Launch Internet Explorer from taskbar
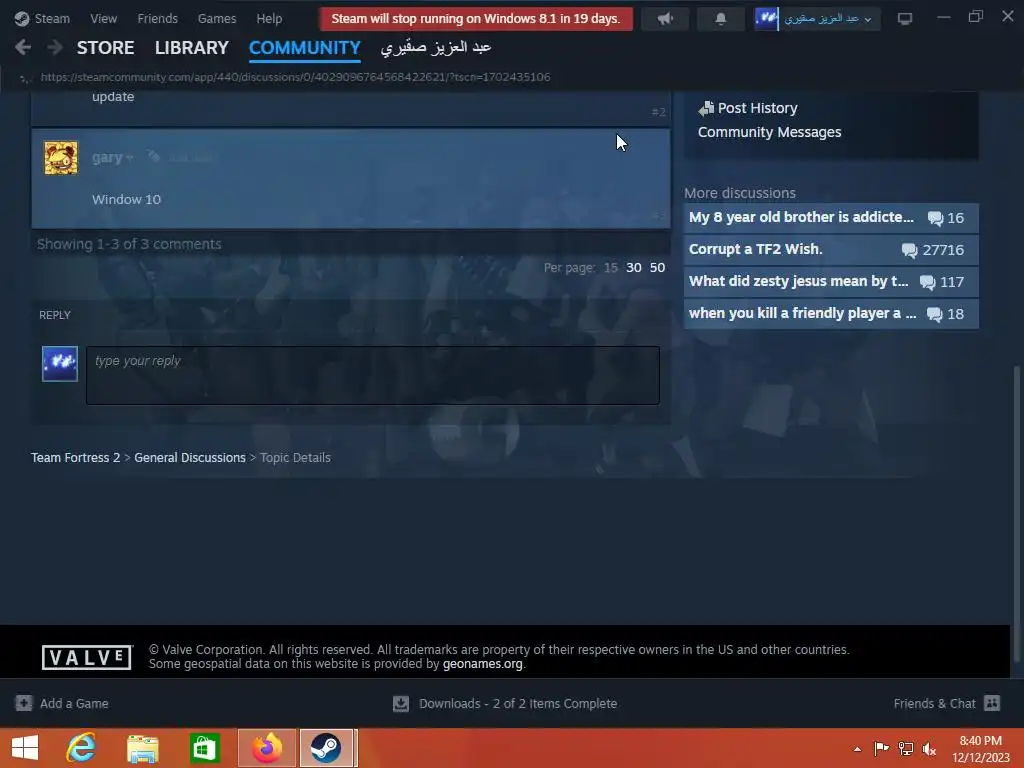 click(81, 748)
